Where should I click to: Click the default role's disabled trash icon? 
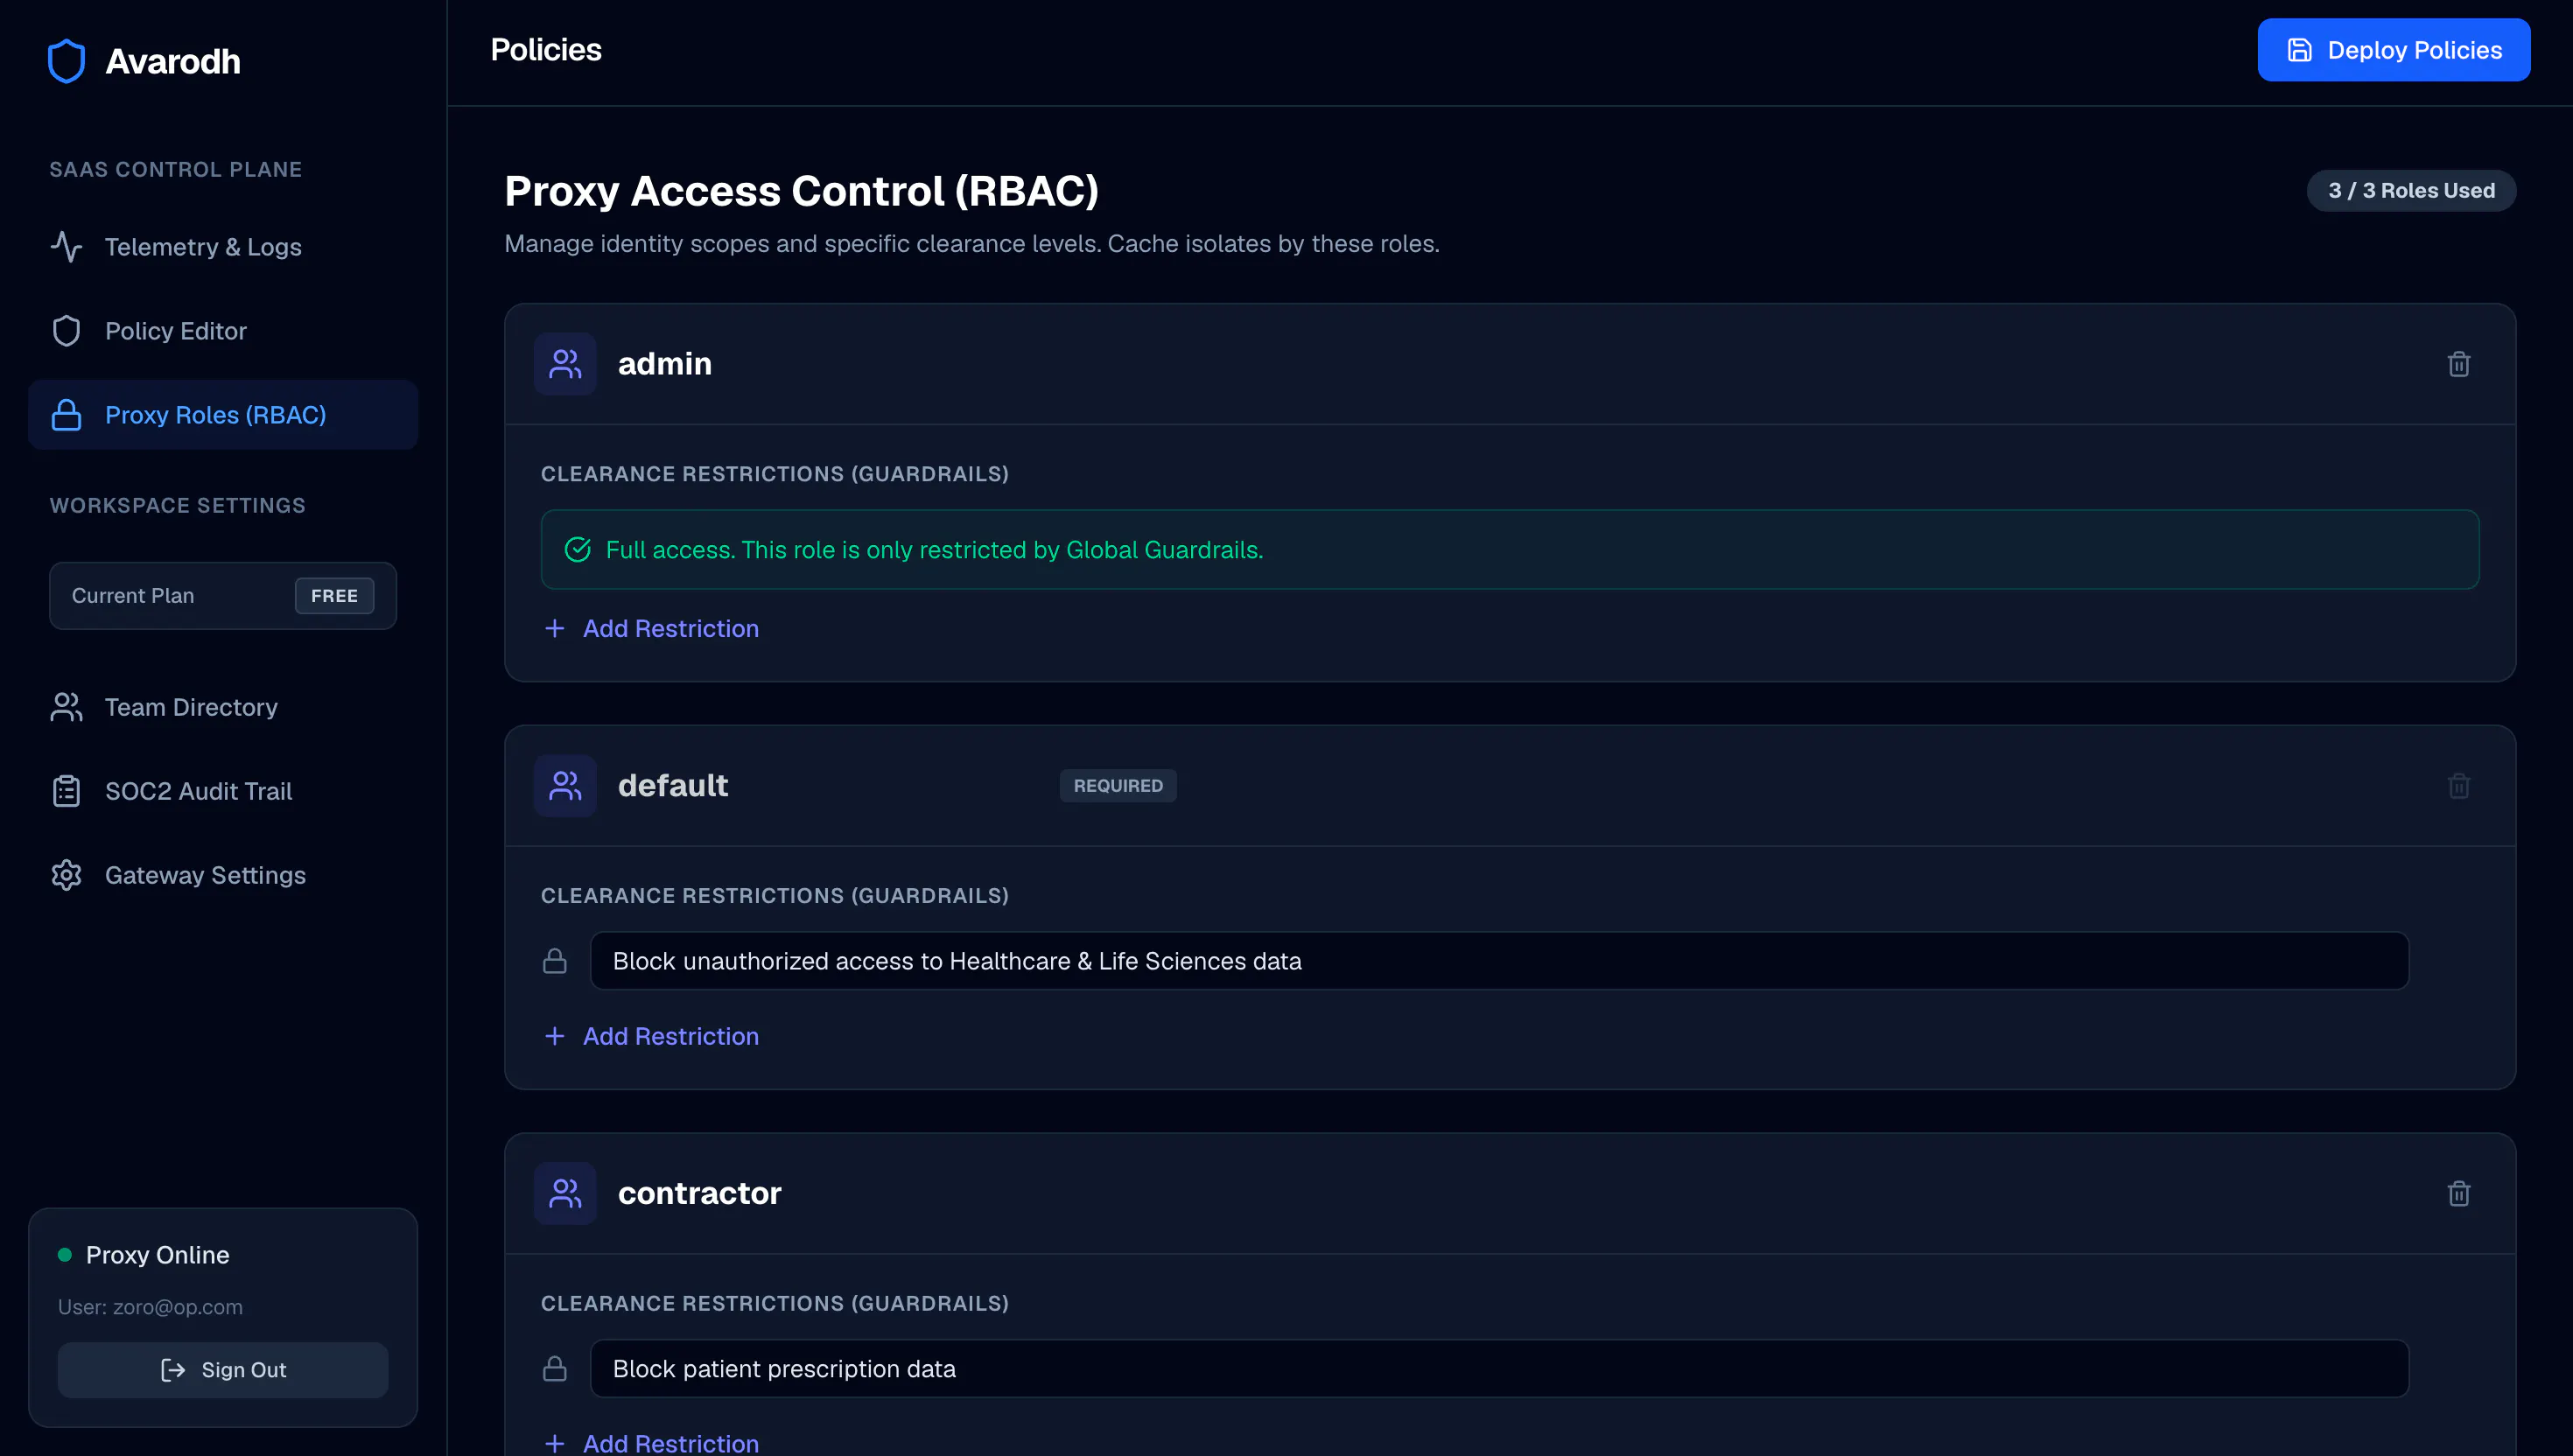click(x=2458, y=785)
